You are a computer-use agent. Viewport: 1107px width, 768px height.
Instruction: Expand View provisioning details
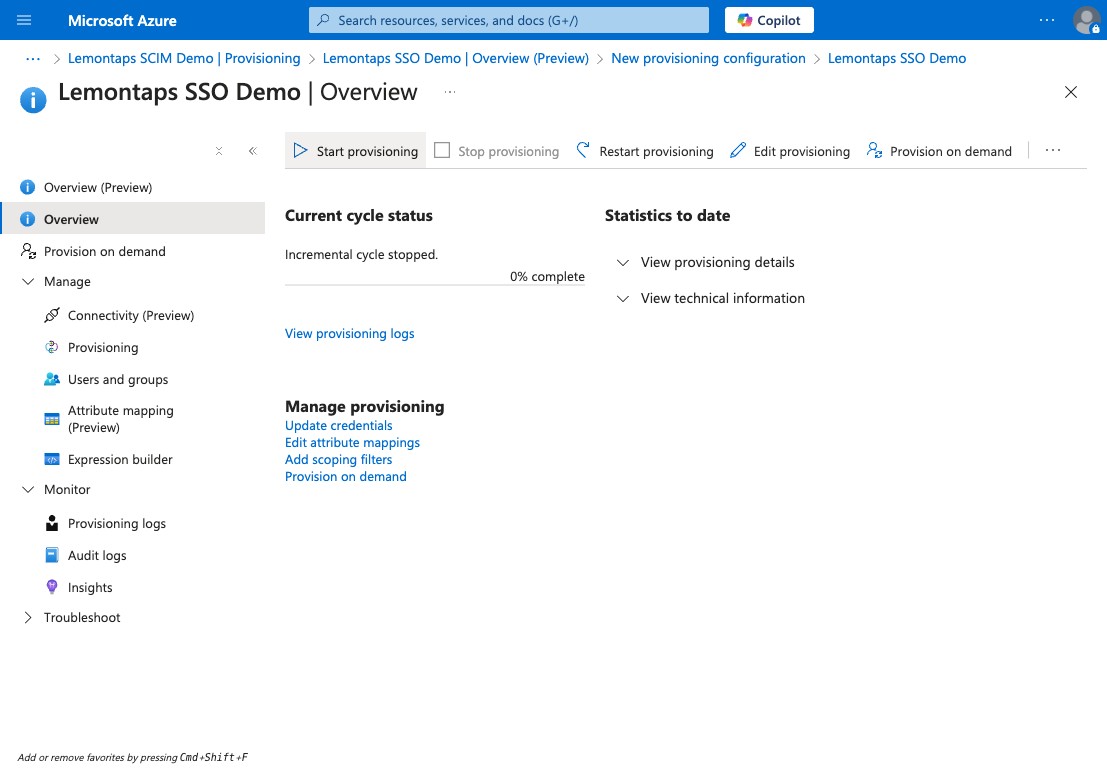tap(706, 263)
